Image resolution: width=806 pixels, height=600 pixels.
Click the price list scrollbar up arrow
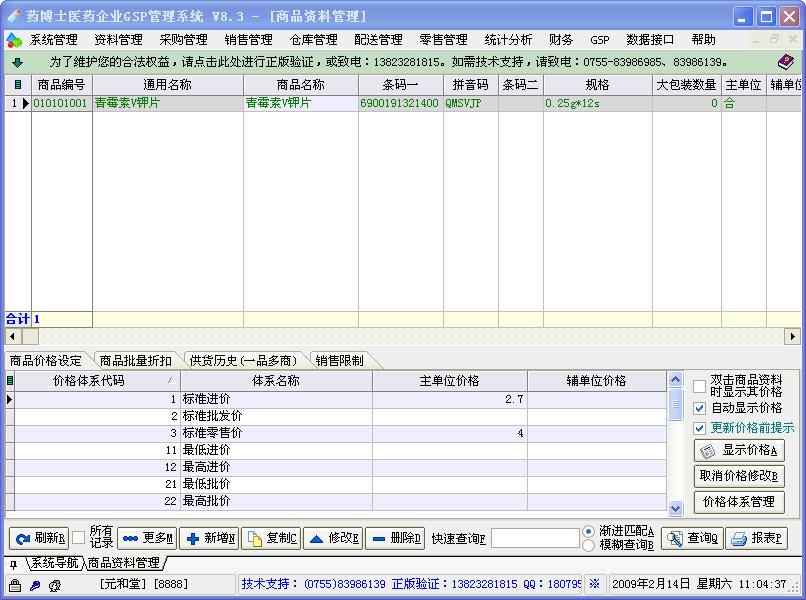tap(675, 380)
